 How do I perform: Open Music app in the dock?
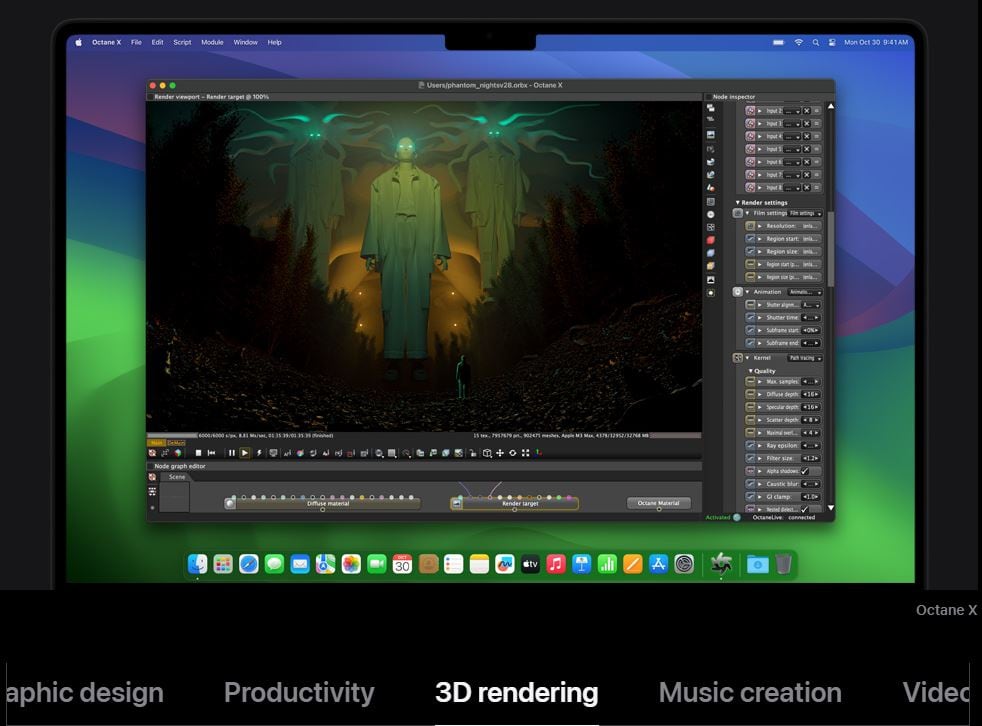click(556, 564)
